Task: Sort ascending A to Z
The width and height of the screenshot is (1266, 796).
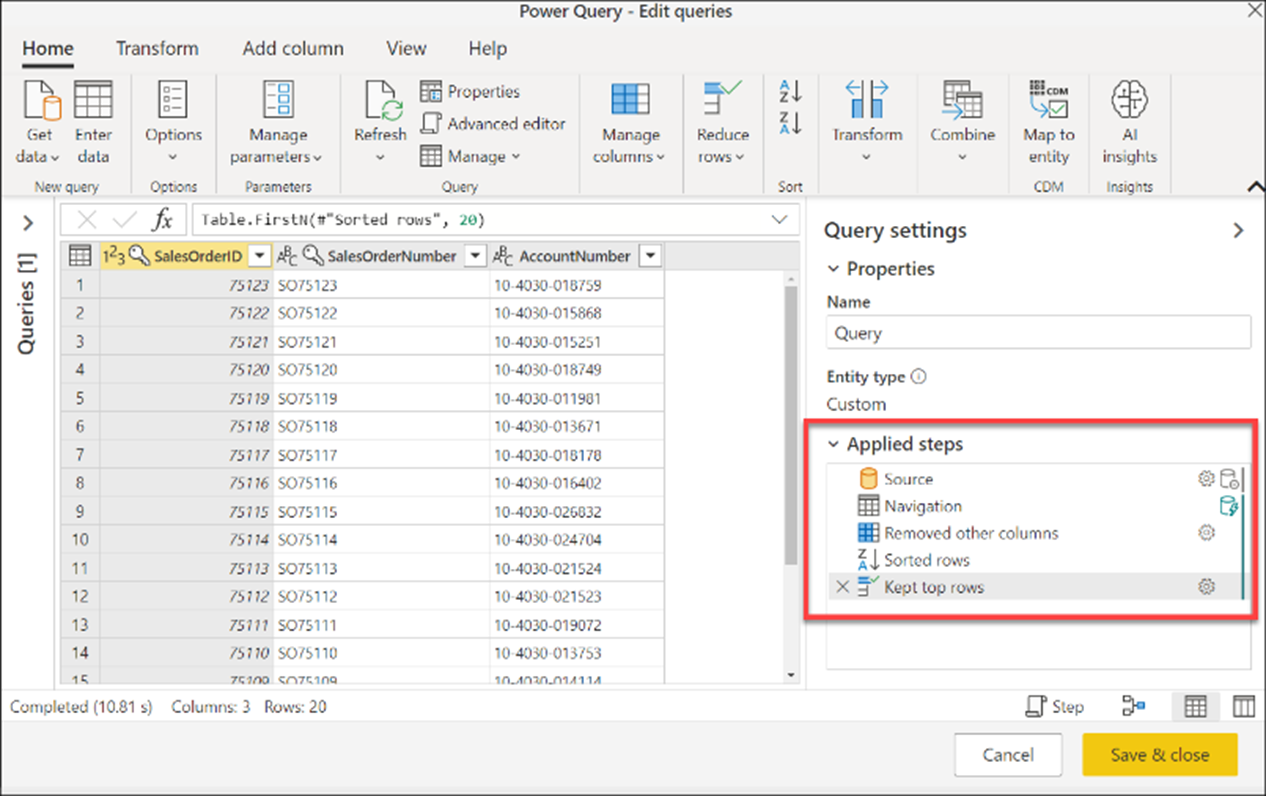Action: coord(790,93)
